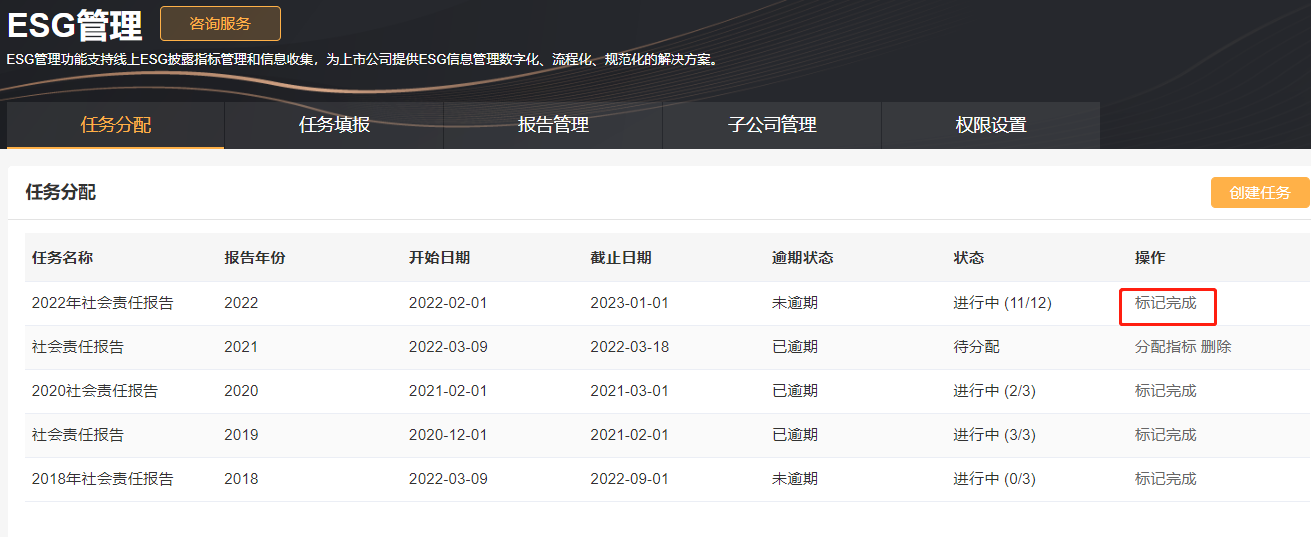This screenshot has height=537, width=1311.
Task: Click the deadline 2023-01-01 cell
Action: 629,303
